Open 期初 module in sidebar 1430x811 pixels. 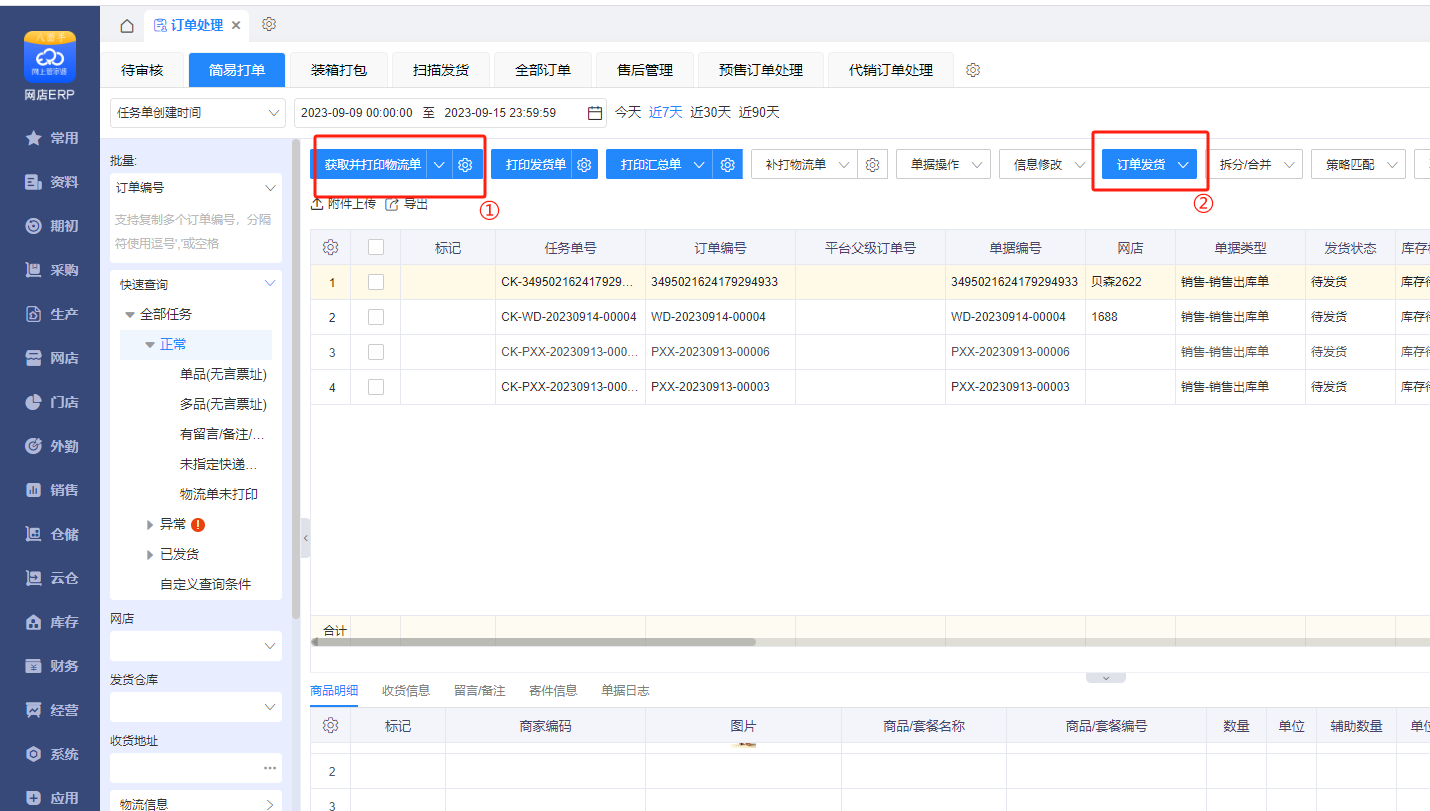[51, 226]
